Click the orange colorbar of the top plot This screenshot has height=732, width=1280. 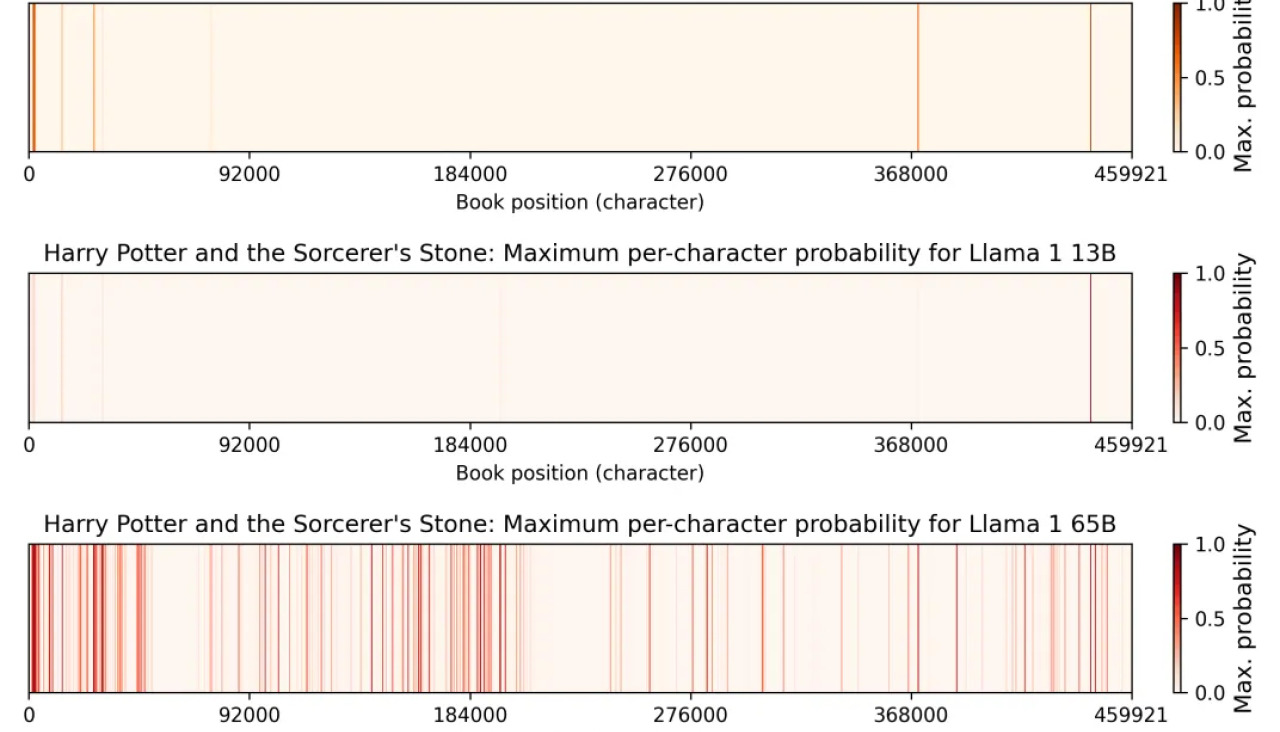1178,78
